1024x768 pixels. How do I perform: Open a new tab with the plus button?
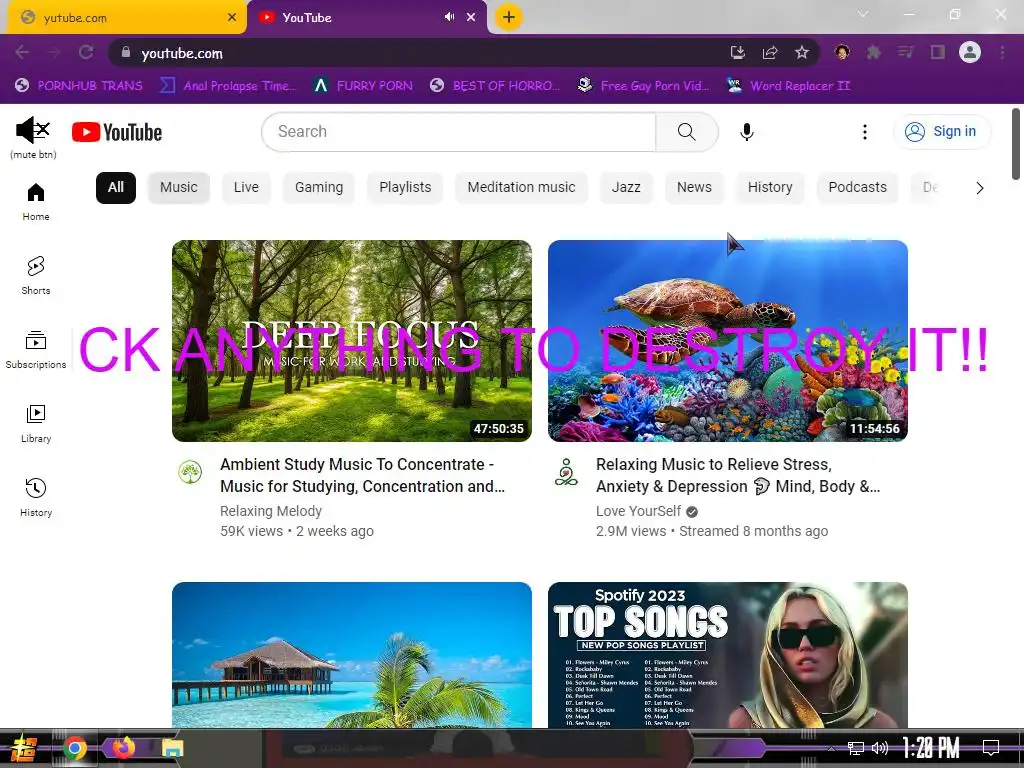pyautogui.click(x=509, y=17)
